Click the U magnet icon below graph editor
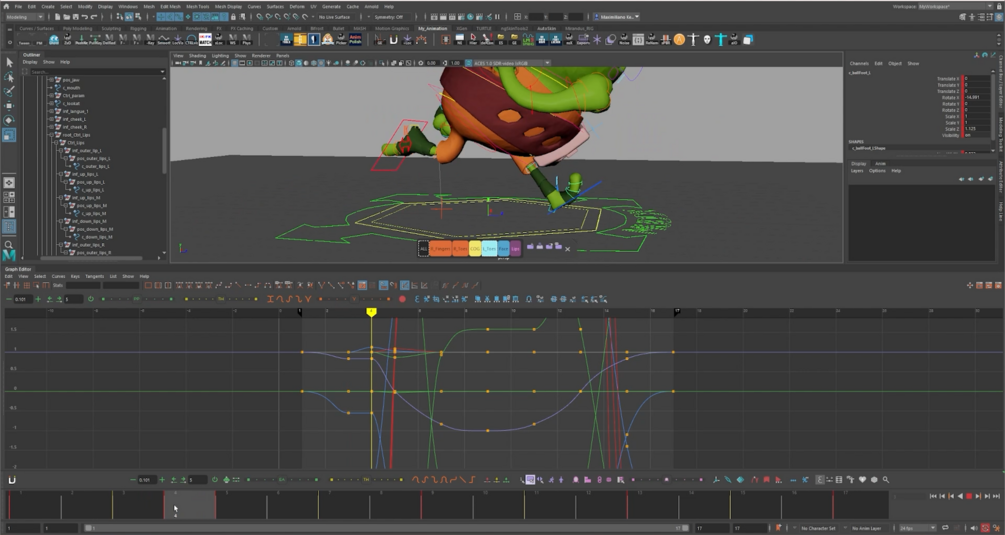This screenshot has height=535, width=1005. (12, 479)
